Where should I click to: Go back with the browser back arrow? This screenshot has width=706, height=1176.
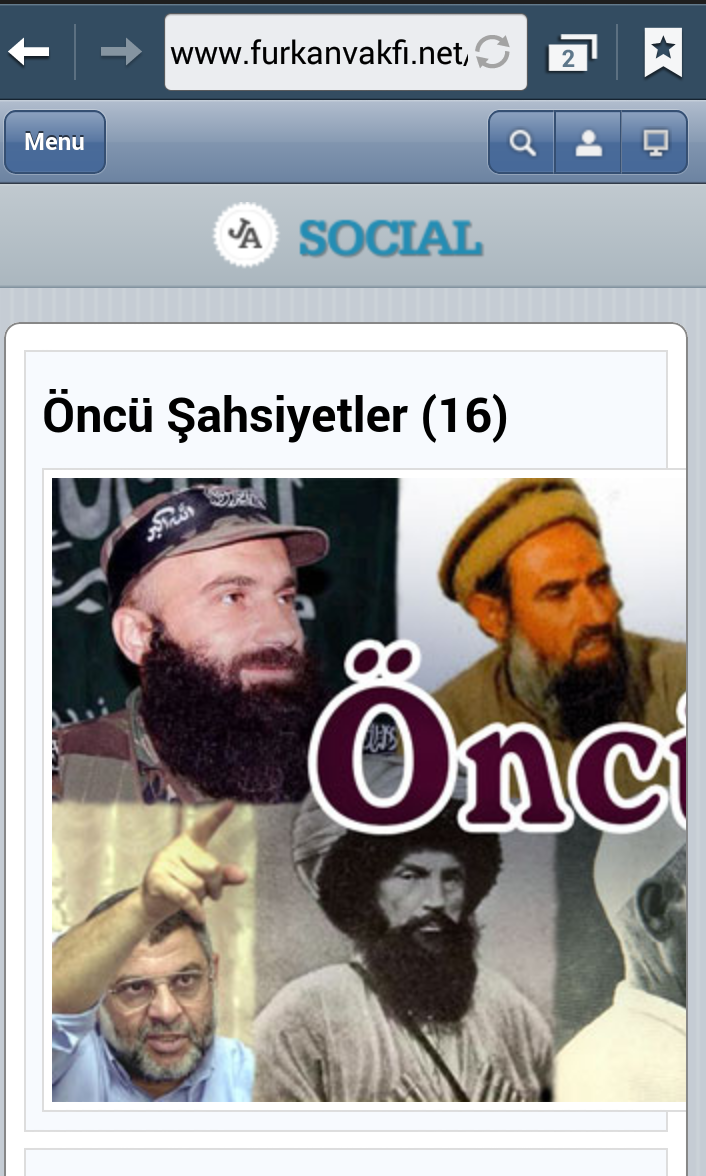coord(29,52)
